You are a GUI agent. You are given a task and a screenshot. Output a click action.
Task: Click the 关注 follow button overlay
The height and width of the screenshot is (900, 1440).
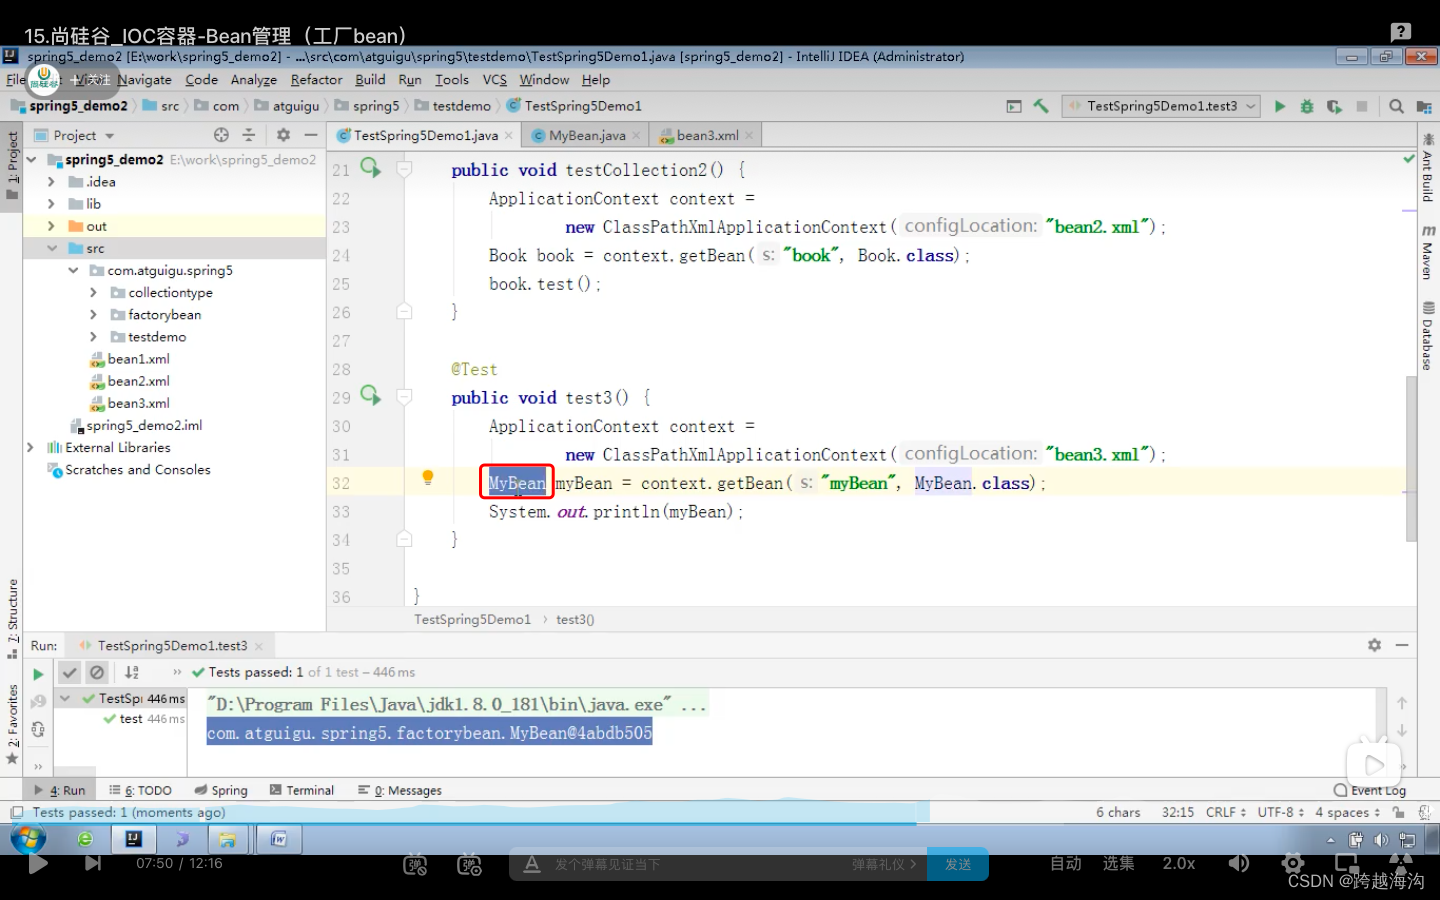(x=91, y=79)
